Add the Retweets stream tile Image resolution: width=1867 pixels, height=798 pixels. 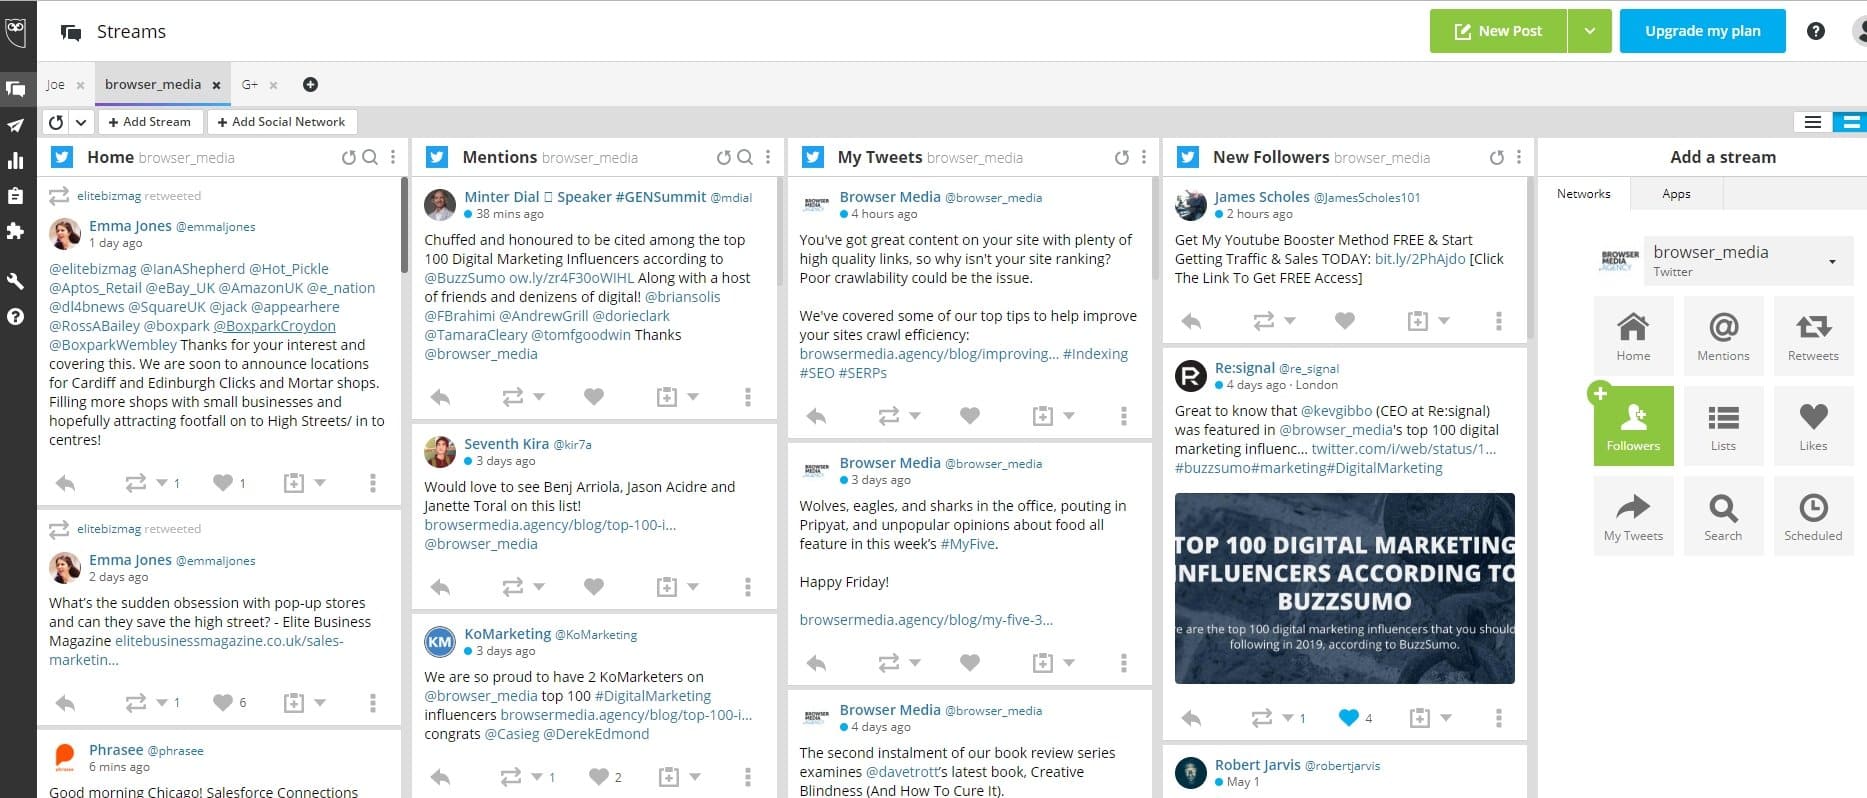(1813, 336)
